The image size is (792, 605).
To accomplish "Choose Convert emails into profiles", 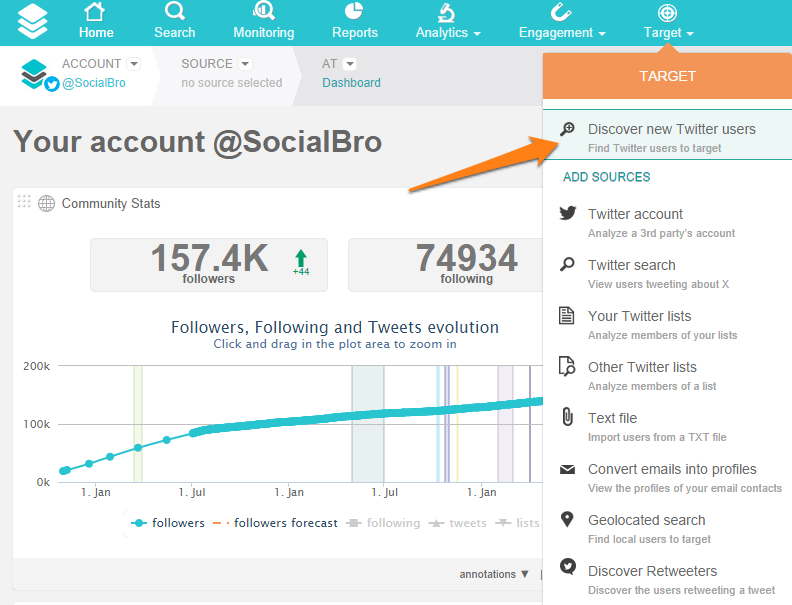I will pyautogui.click(x=667, y=477).
